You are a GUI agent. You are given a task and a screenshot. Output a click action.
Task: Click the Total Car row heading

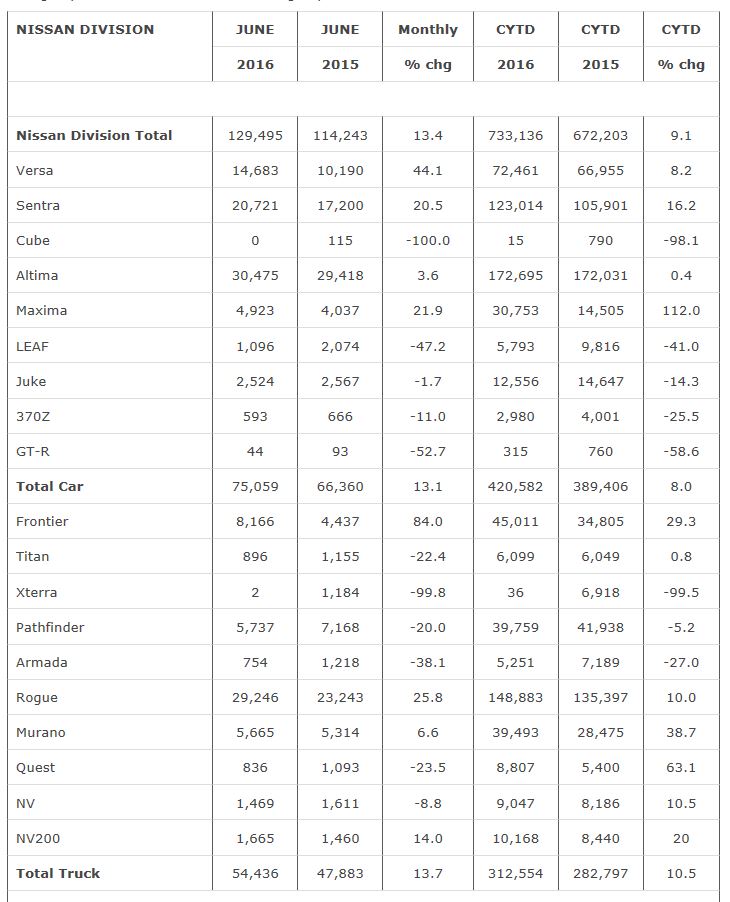[50, 486]
